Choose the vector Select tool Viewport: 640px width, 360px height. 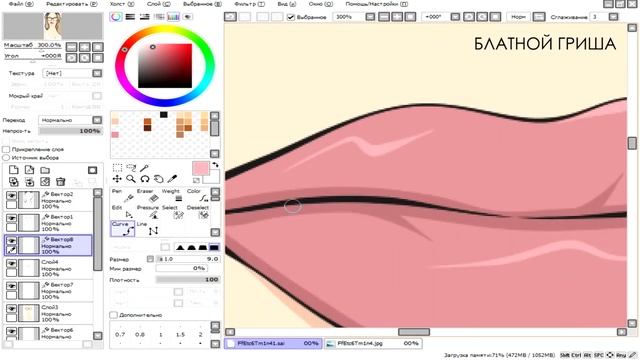[x=173, y=212]
